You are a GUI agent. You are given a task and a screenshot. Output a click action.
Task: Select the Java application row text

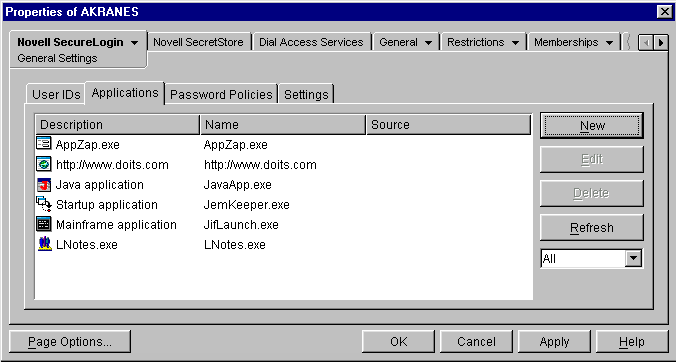100,185
